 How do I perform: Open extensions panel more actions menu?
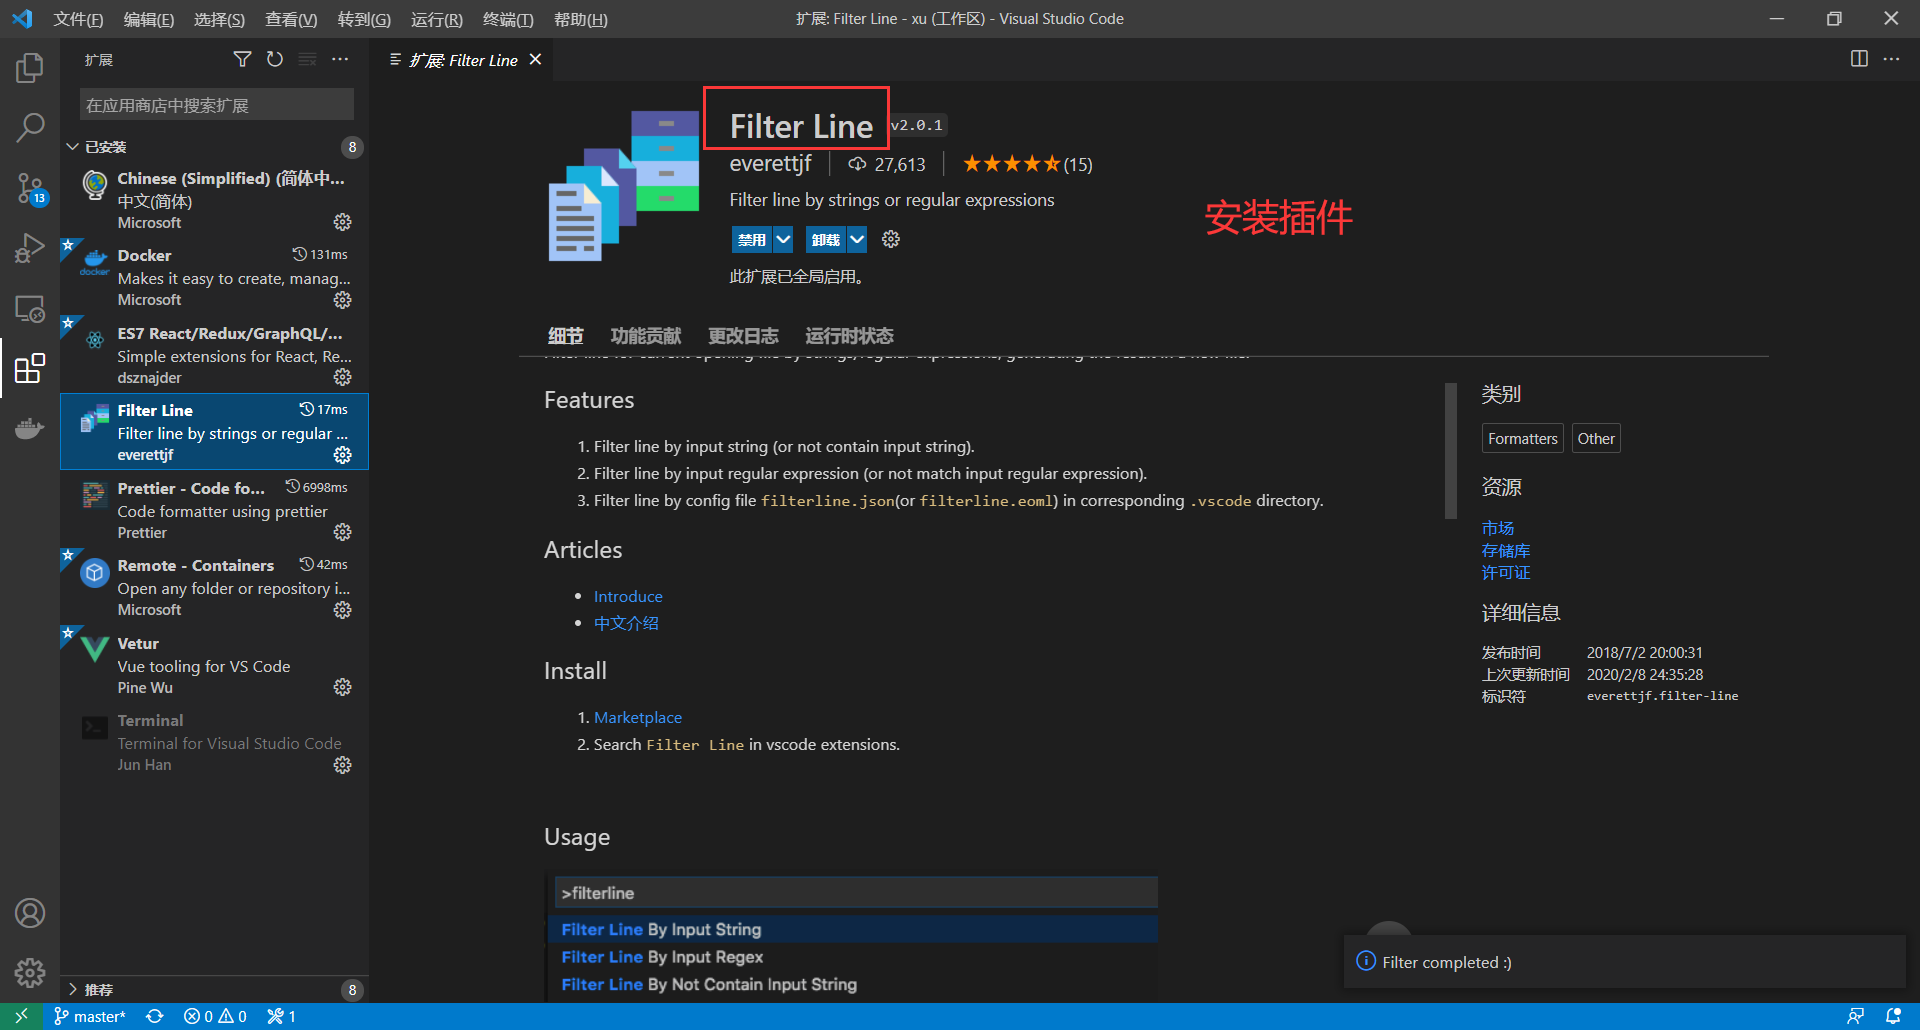[340, 60]
